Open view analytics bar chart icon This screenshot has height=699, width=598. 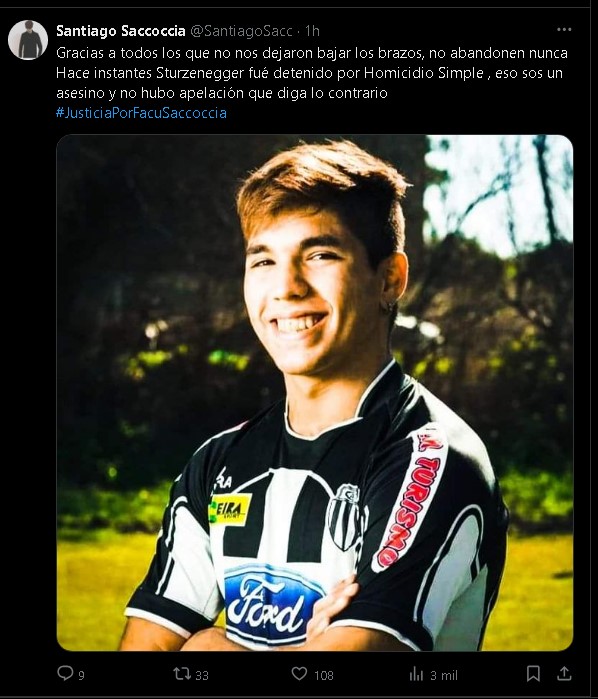pos(416,674)
